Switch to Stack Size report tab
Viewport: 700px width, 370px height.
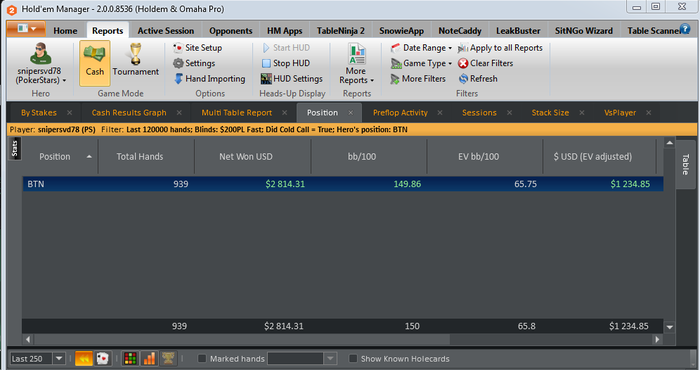tap(550, 113)
